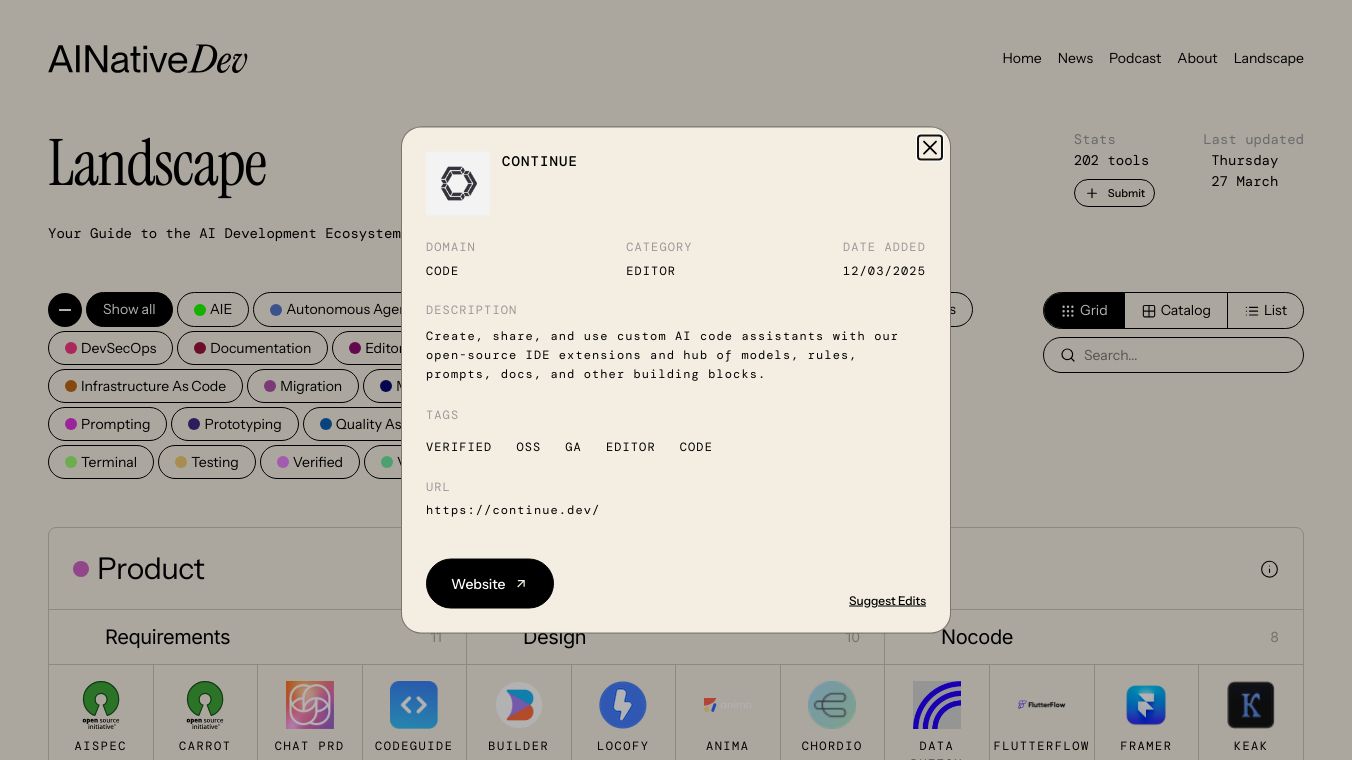Toggle the Infrastructure As Code filter
The image size is (1352, 760).
[145, 386]
